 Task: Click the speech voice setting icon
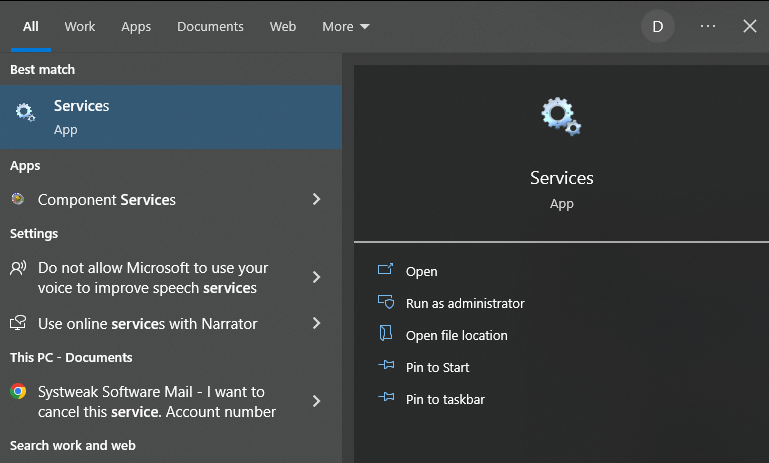[x=18, y=268]
